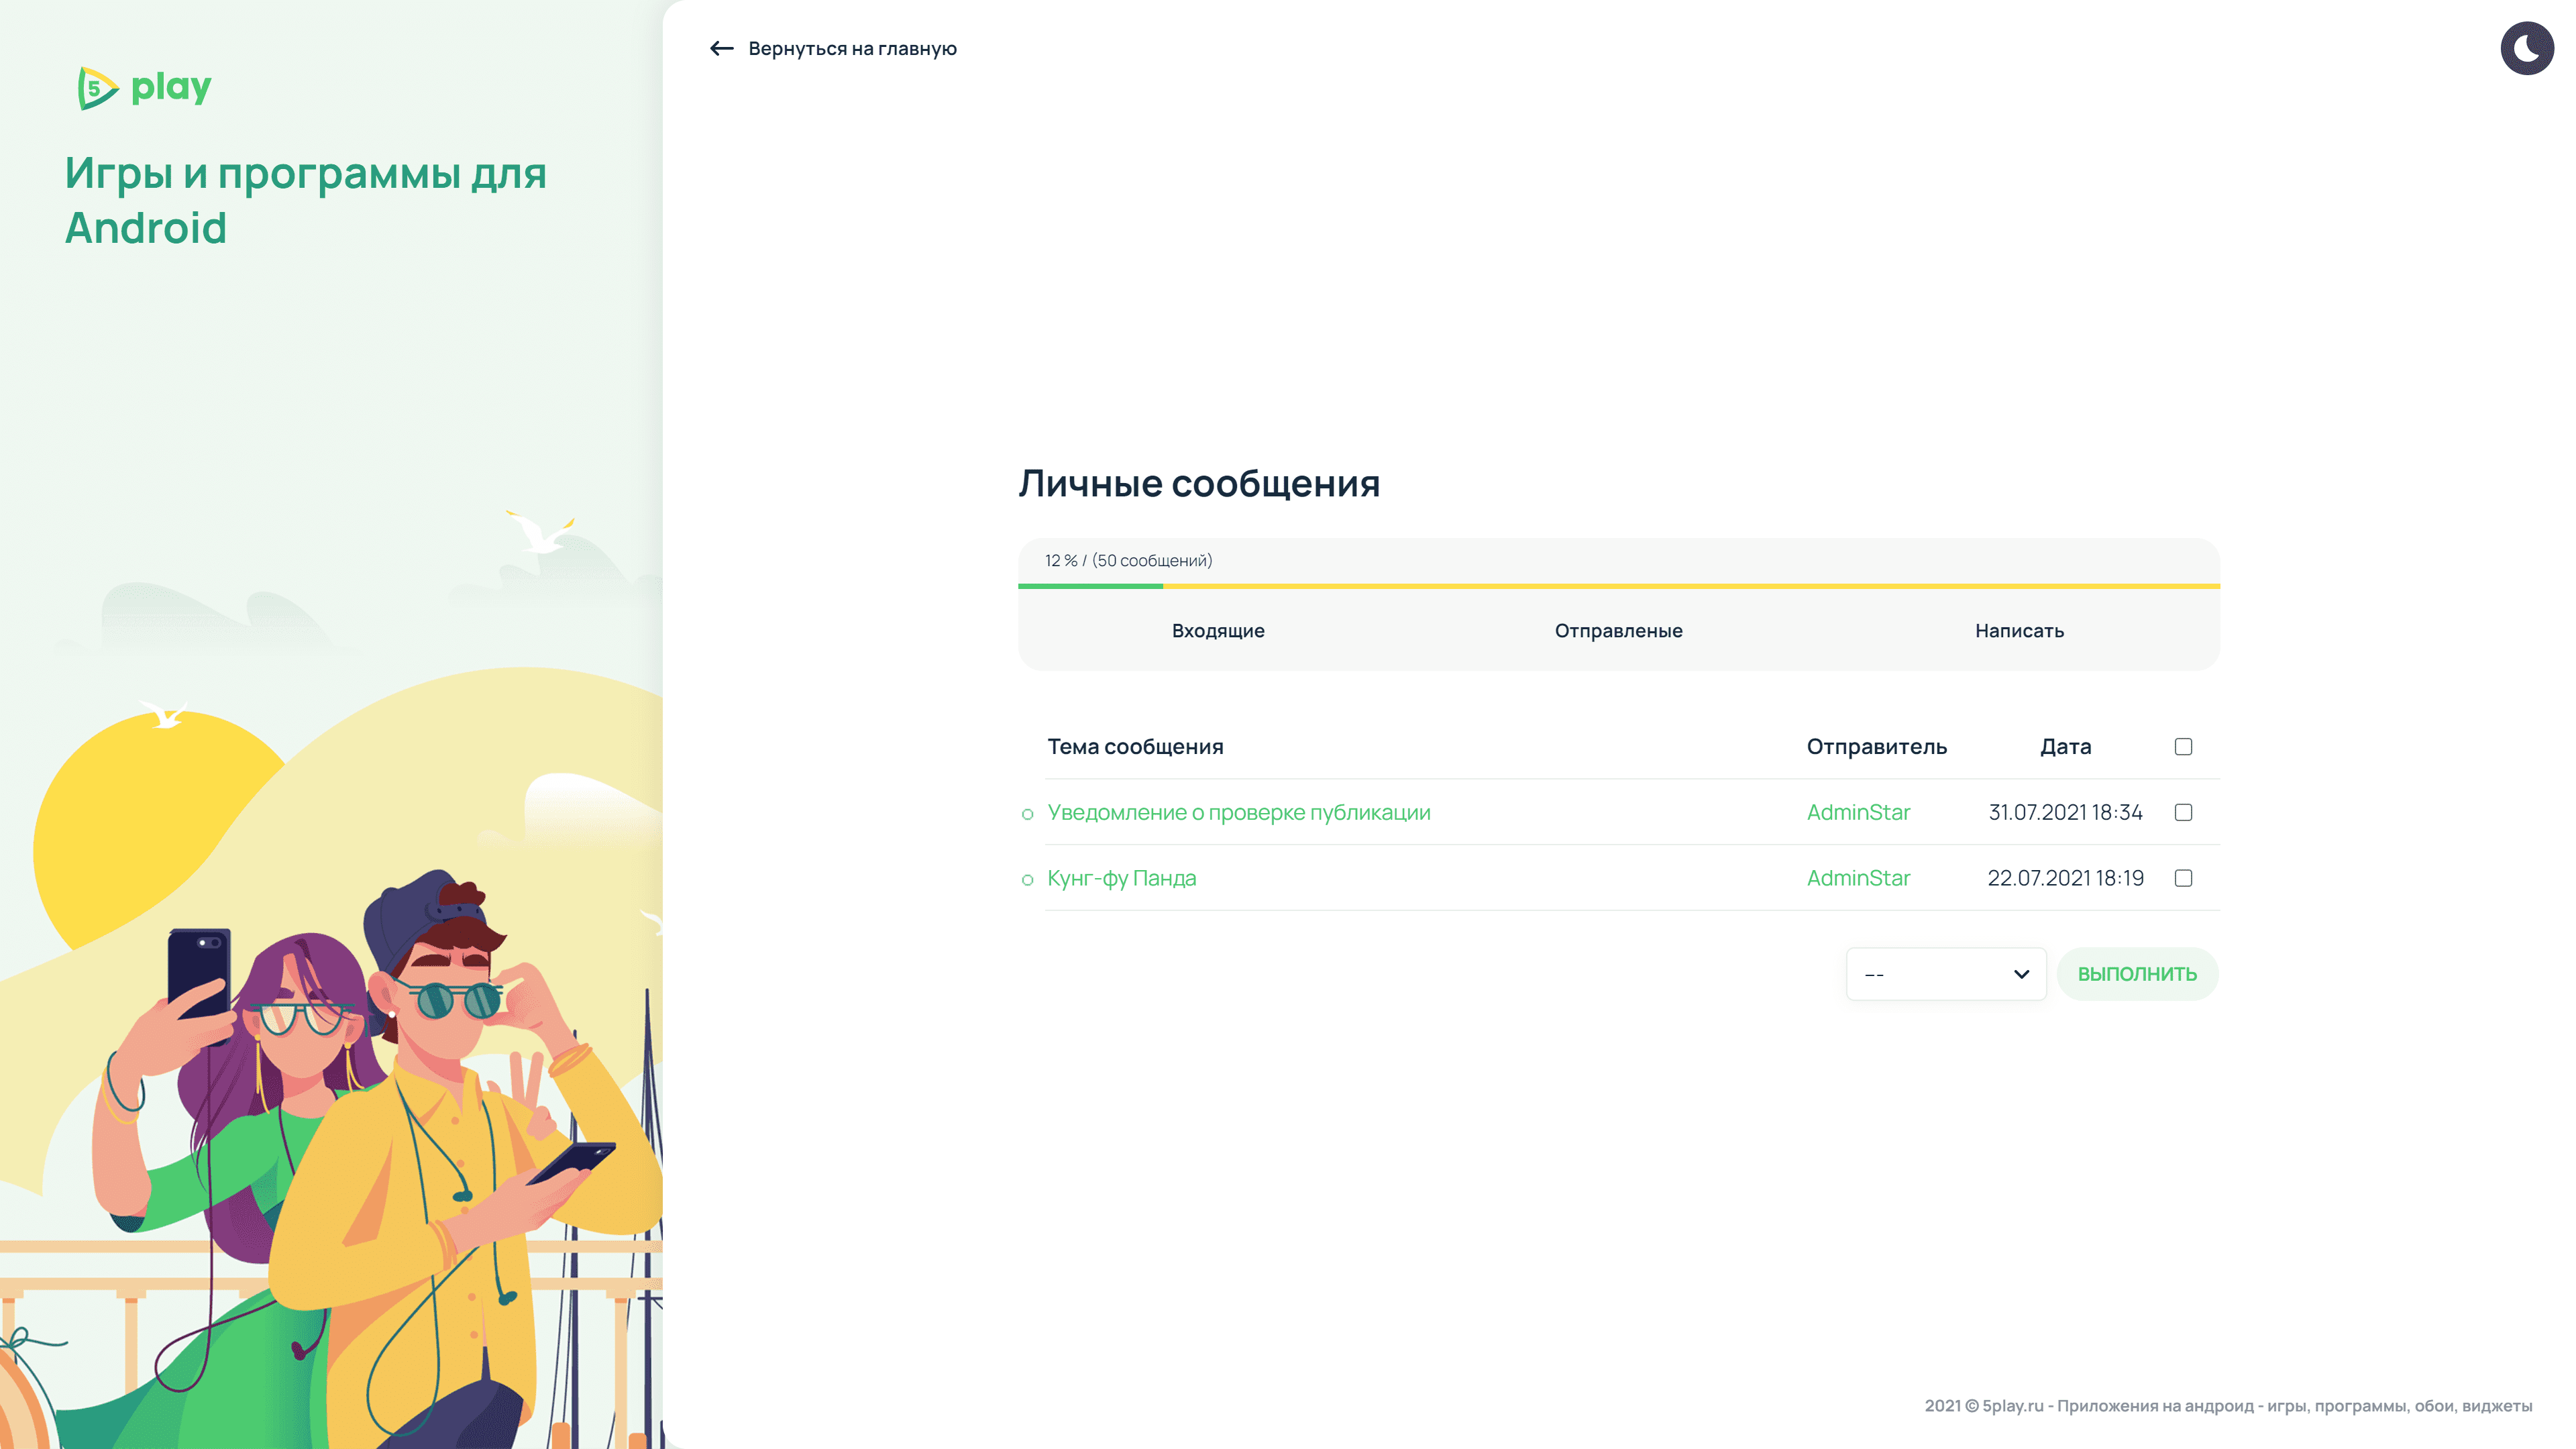This screenshot has width=2576, height=1449.
Task: Click the 'Игры и программы для Android' heading
Action: pyautogui.click(x=305, y=200)
